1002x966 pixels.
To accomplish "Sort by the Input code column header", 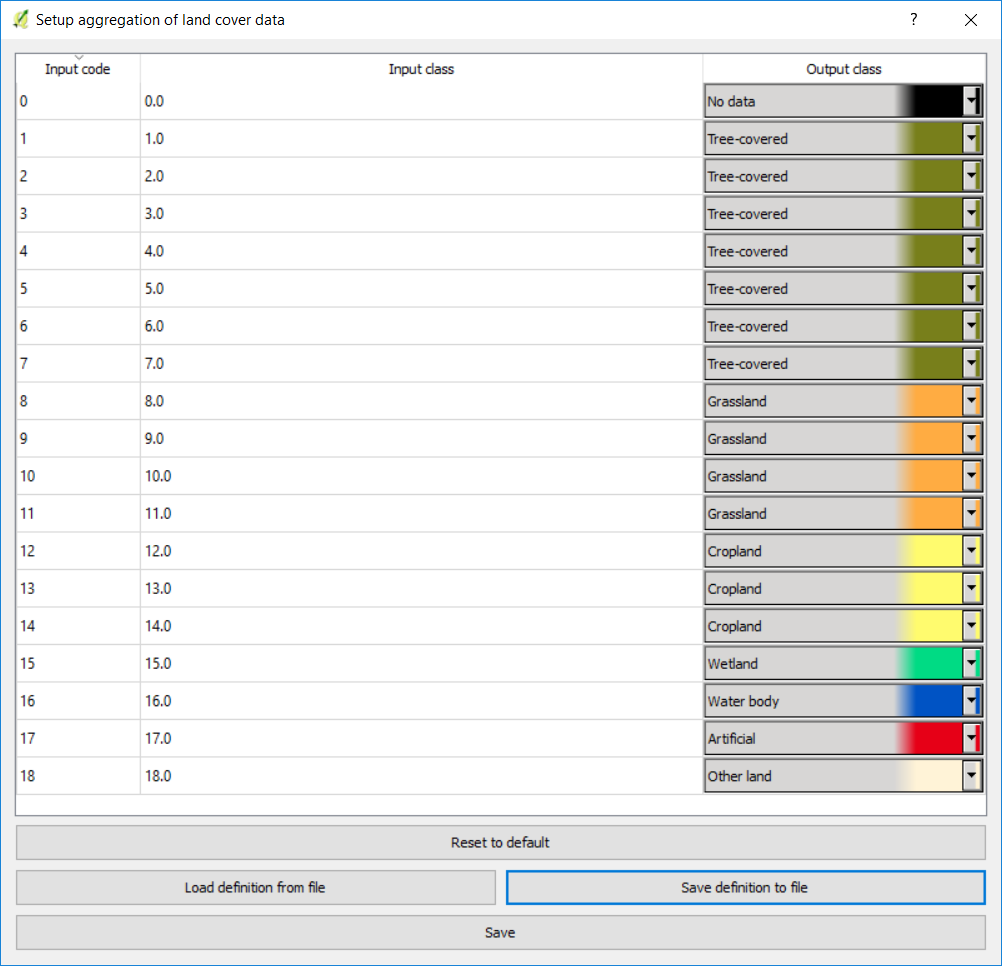I will click(78, 69).
